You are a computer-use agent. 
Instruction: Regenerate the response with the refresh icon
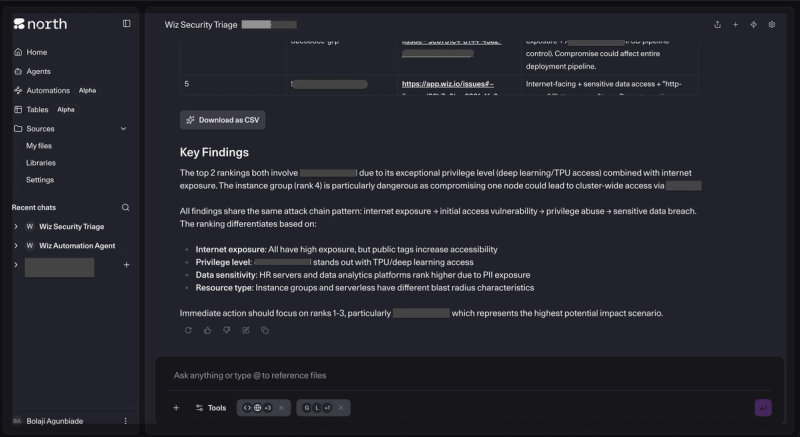click(x=188, y=330)
